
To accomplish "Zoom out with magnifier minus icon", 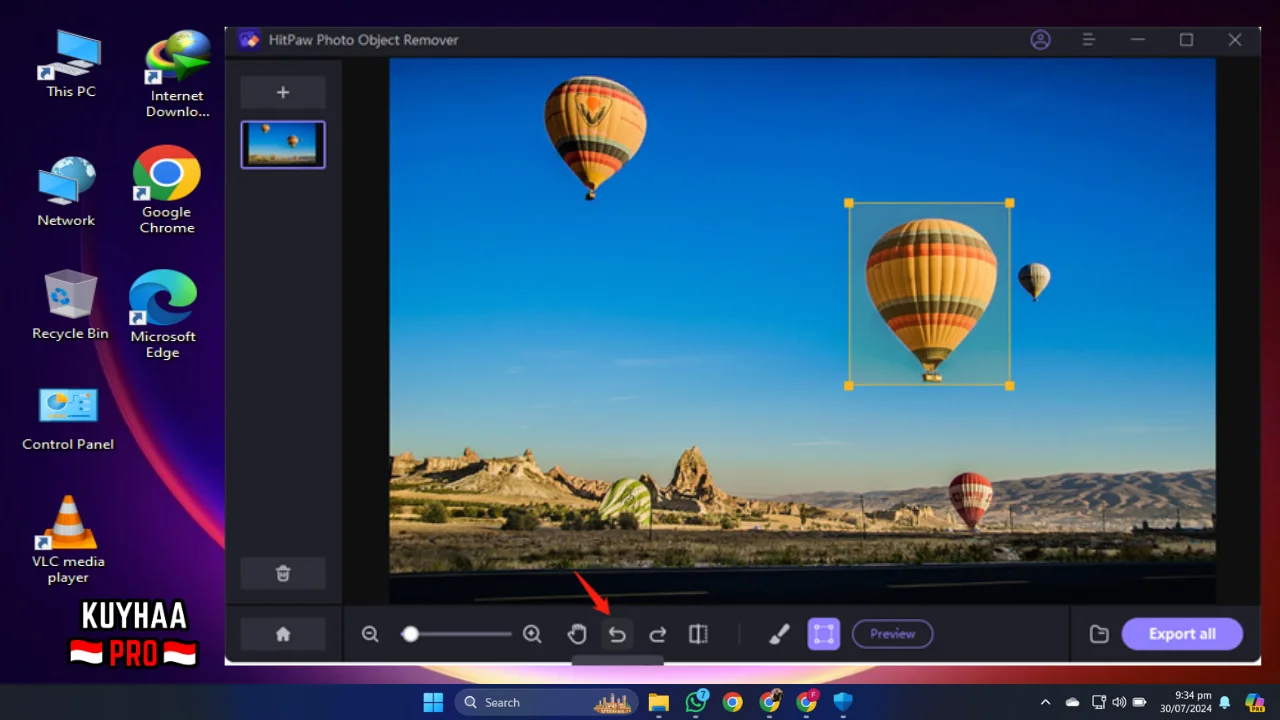I will 370,634.
